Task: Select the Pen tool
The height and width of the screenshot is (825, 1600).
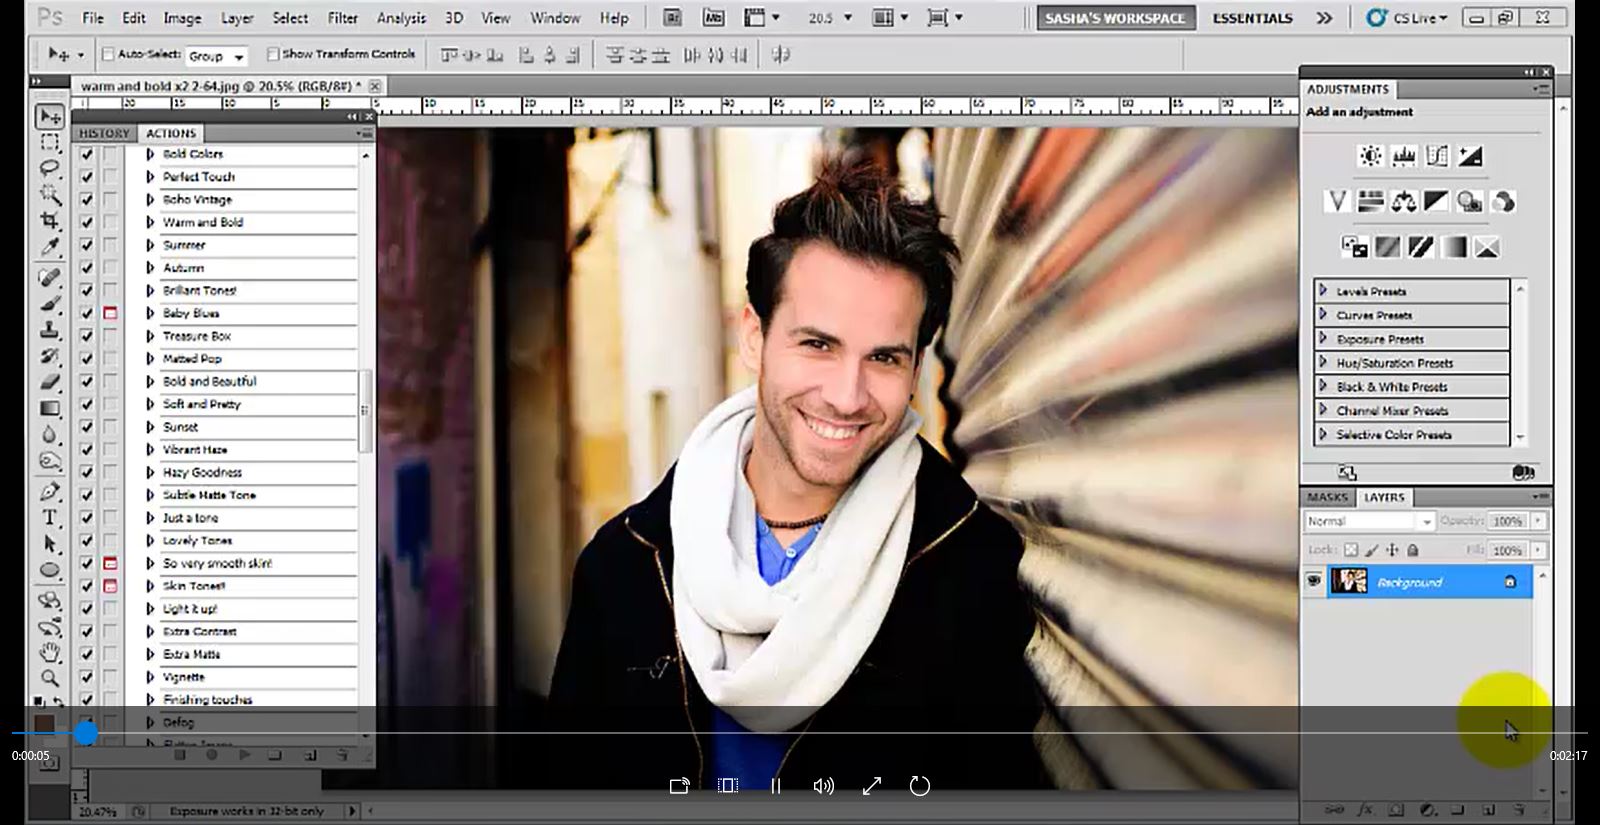Action: (x=49, y=492)
